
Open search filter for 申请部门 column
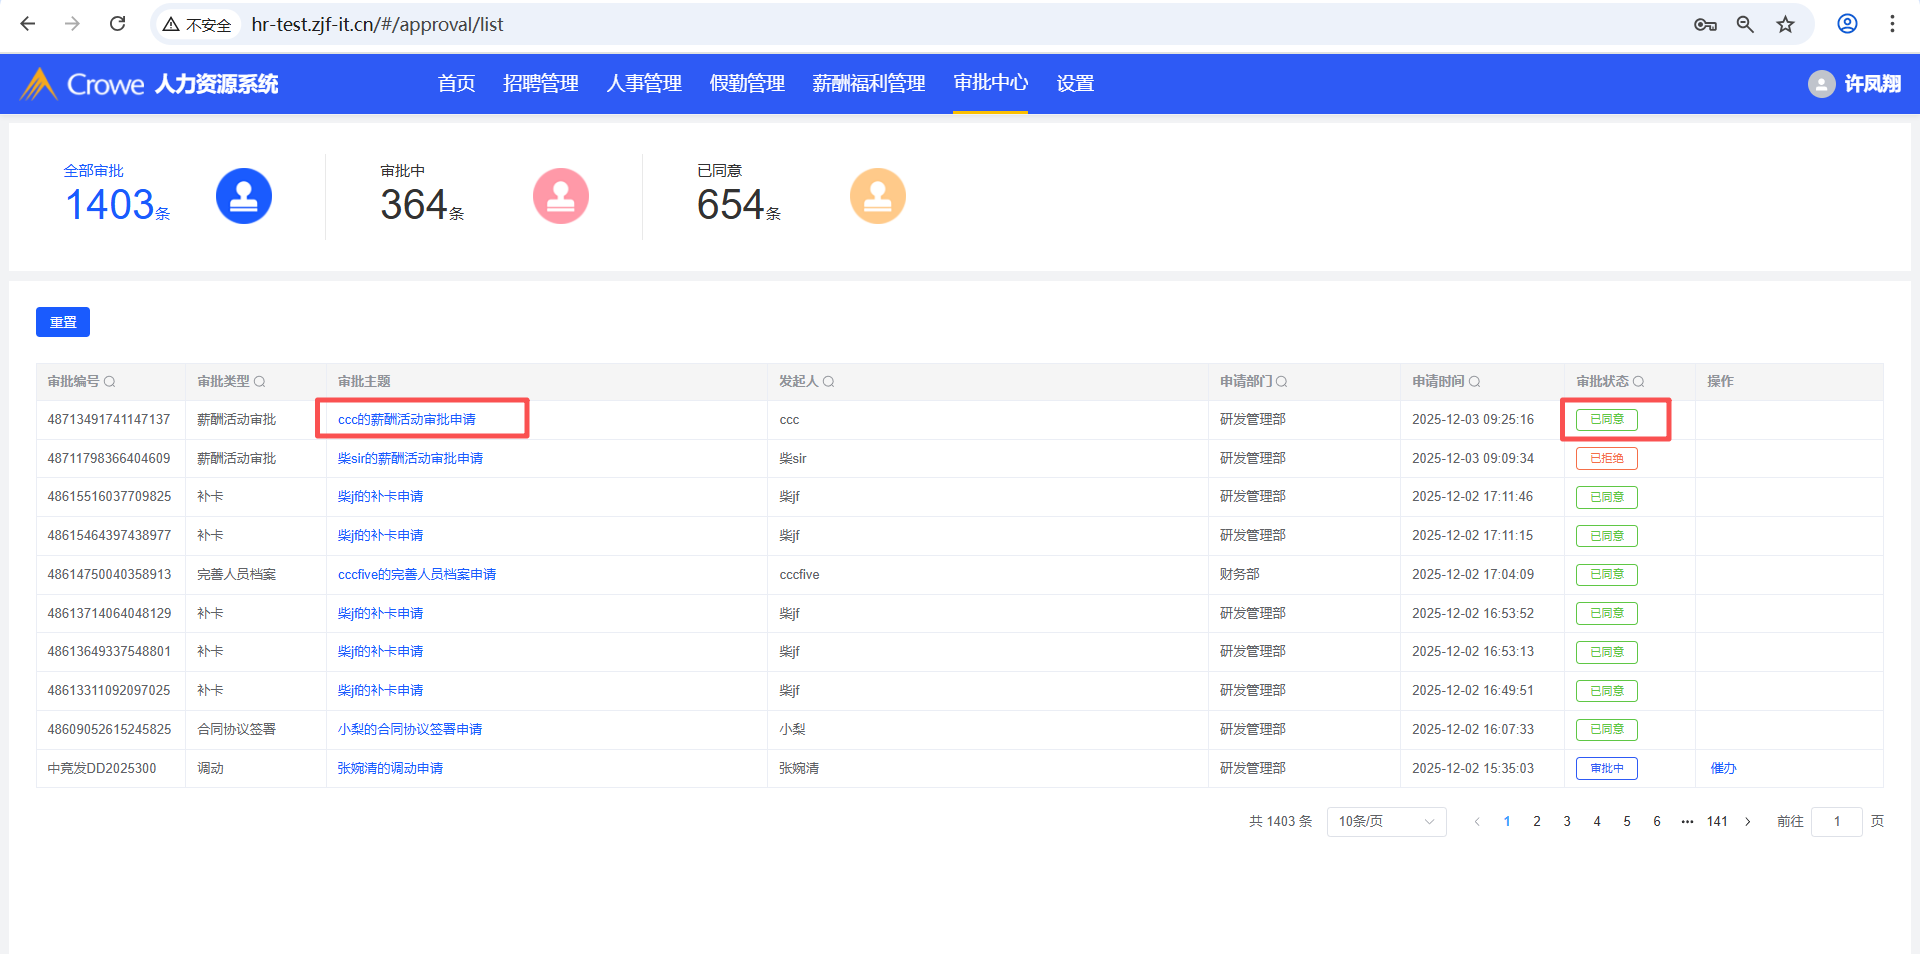click(x=1282, y=382)
